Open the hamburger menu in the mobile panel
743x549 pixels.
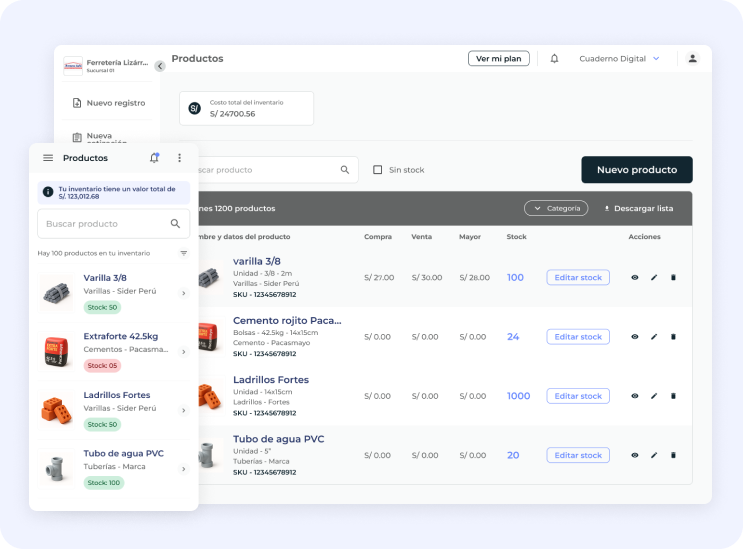click(48, 158)
